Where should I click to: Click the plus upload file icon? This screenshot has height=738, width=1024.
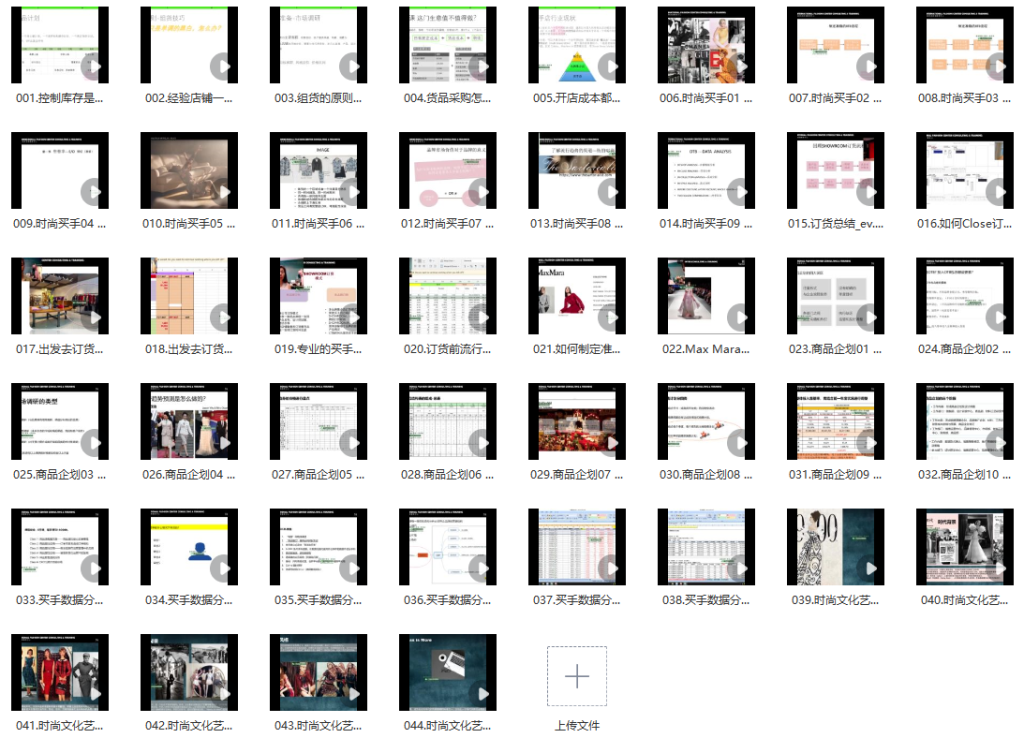[x=577, y=676]
